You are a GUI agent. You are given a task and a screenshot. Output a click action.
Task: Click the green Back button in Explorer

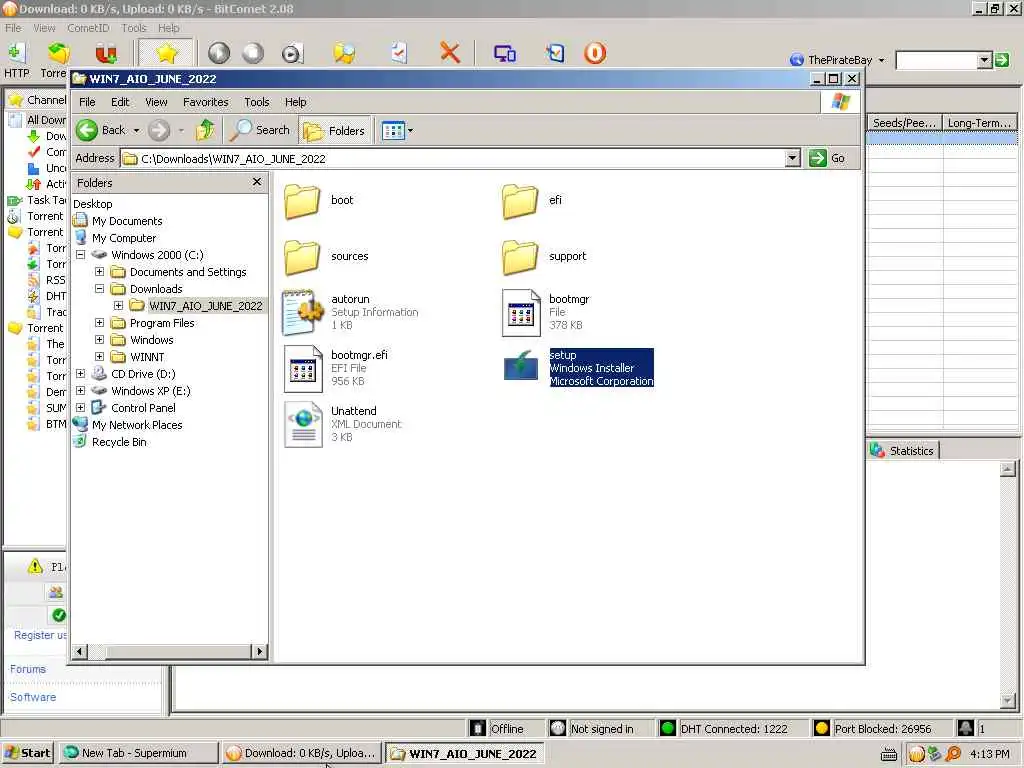101,130
